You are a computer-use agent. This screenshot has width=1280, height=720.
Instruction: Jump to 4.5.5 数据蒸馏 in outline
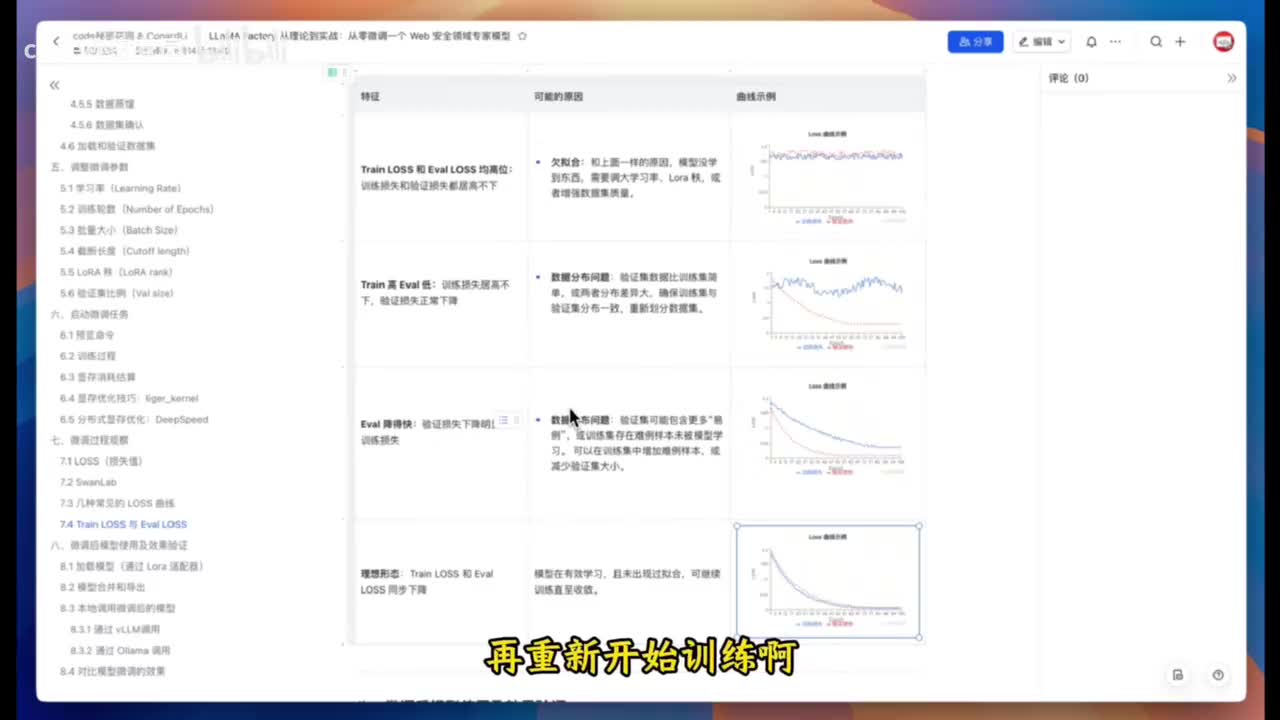pos(102,104)
